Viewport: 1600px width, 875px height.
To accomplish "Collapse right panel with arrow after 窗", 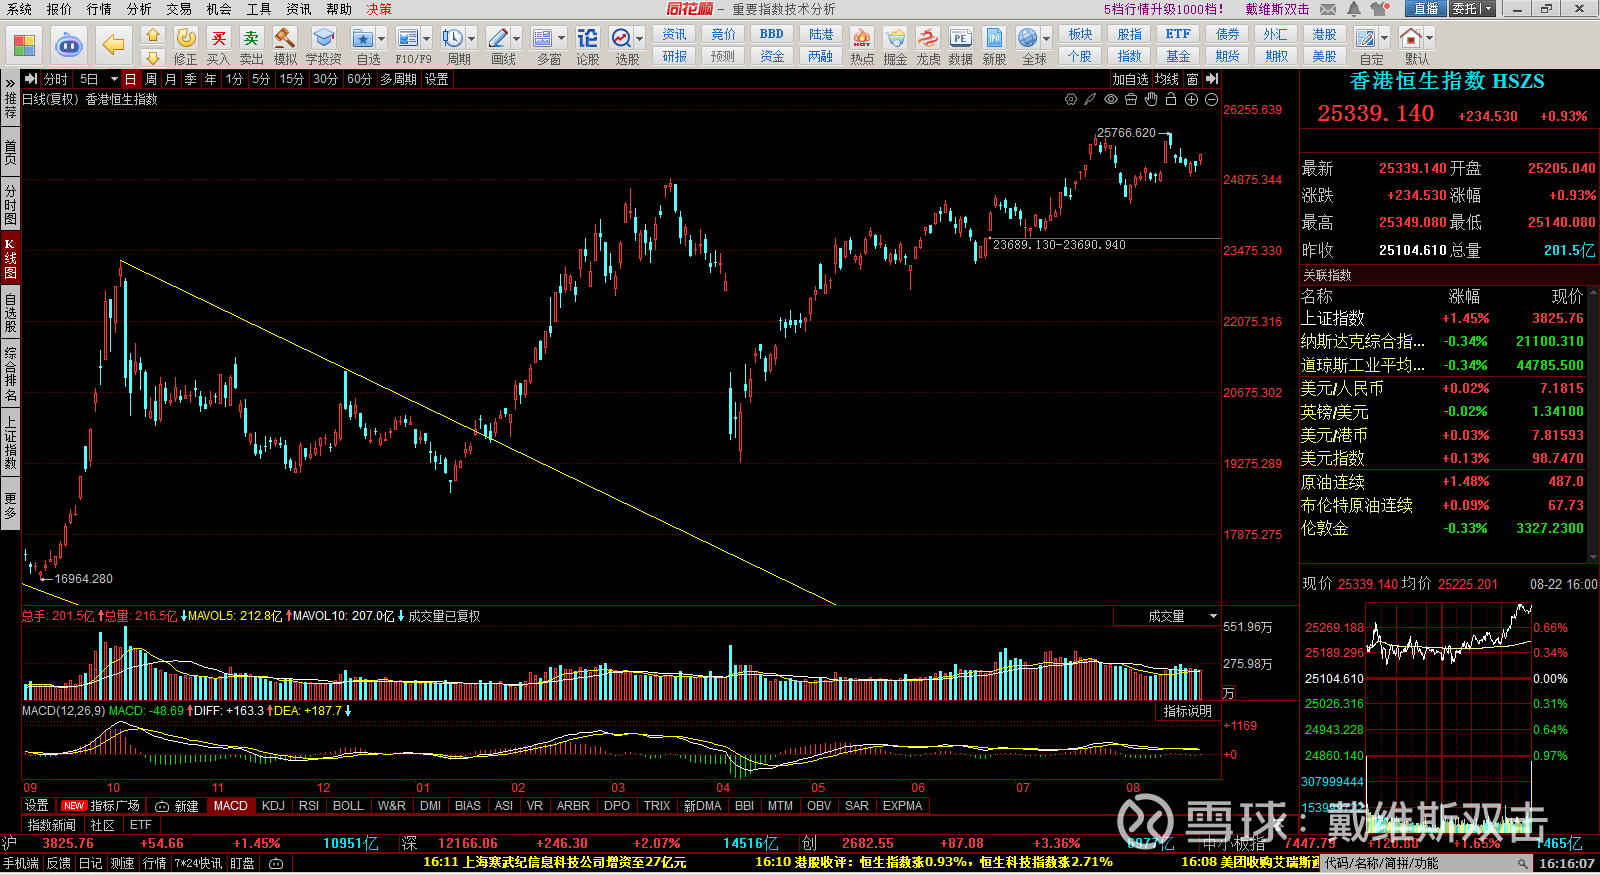I will (1212, 79).
